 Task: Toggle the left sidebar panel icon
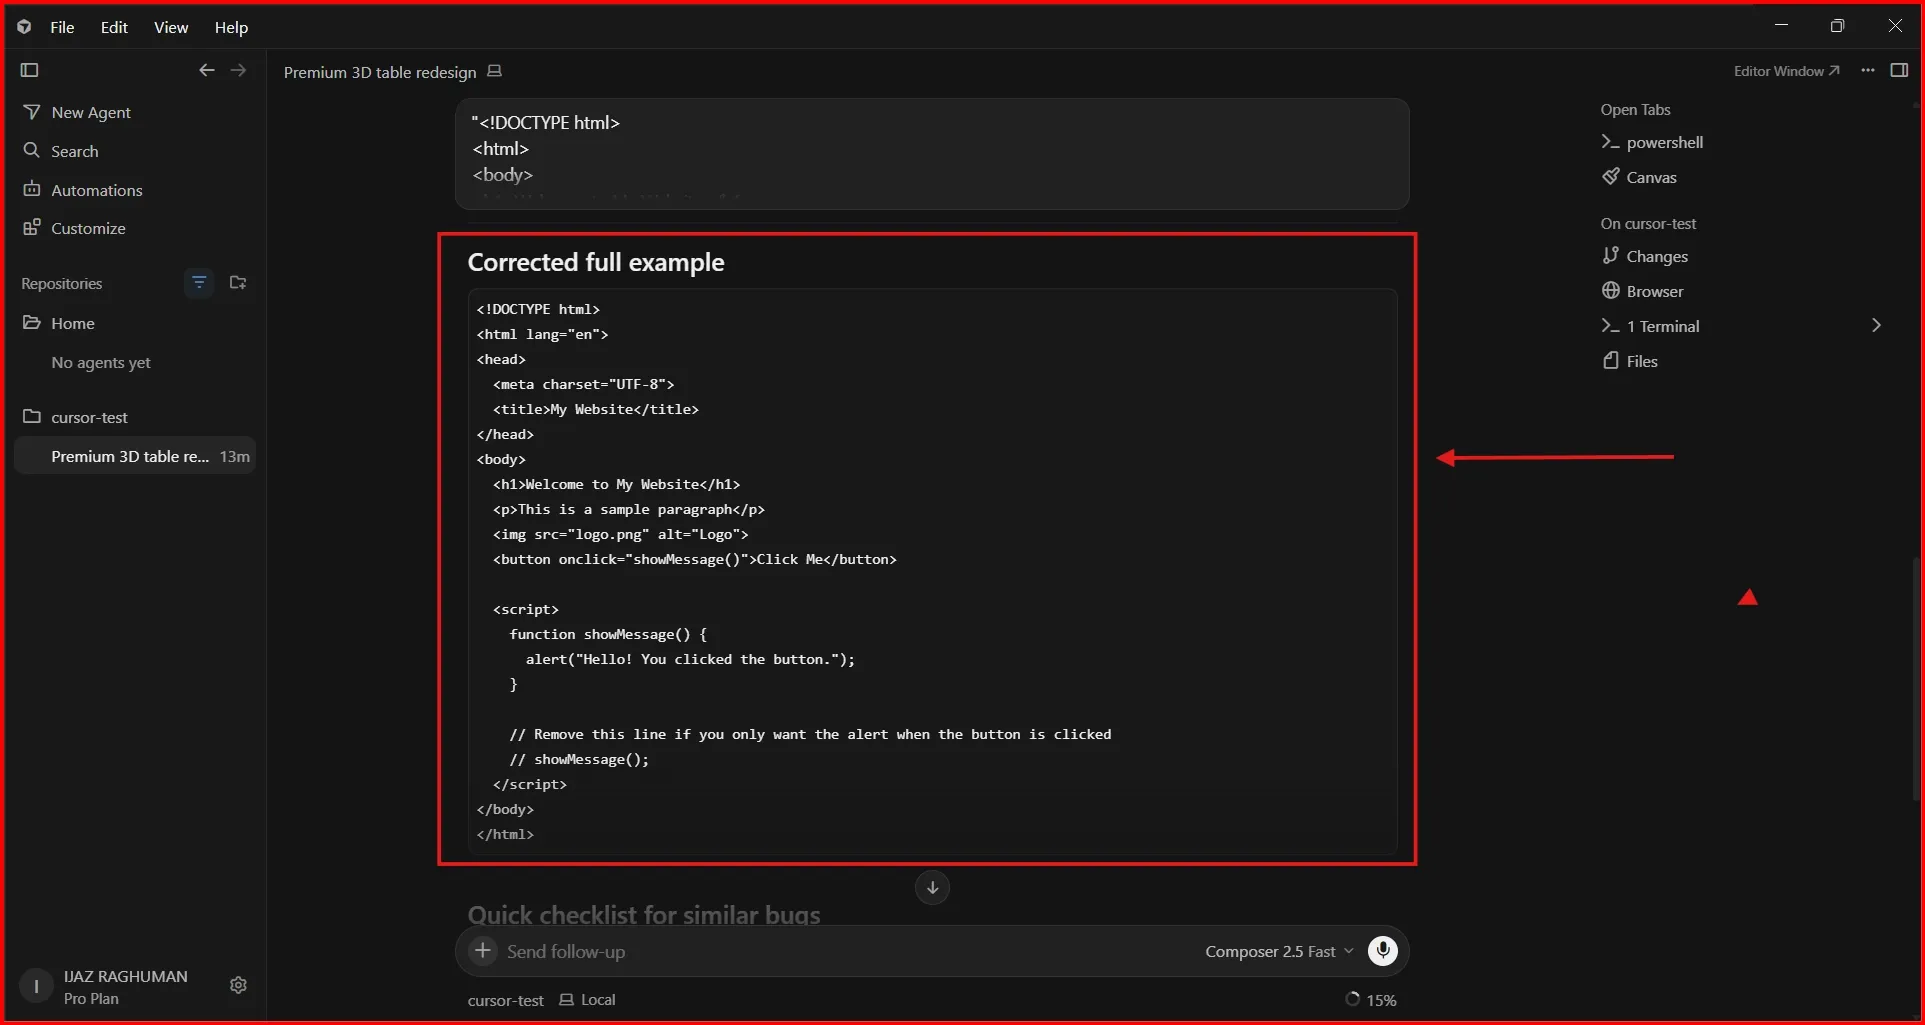click(x=29, y=70)
